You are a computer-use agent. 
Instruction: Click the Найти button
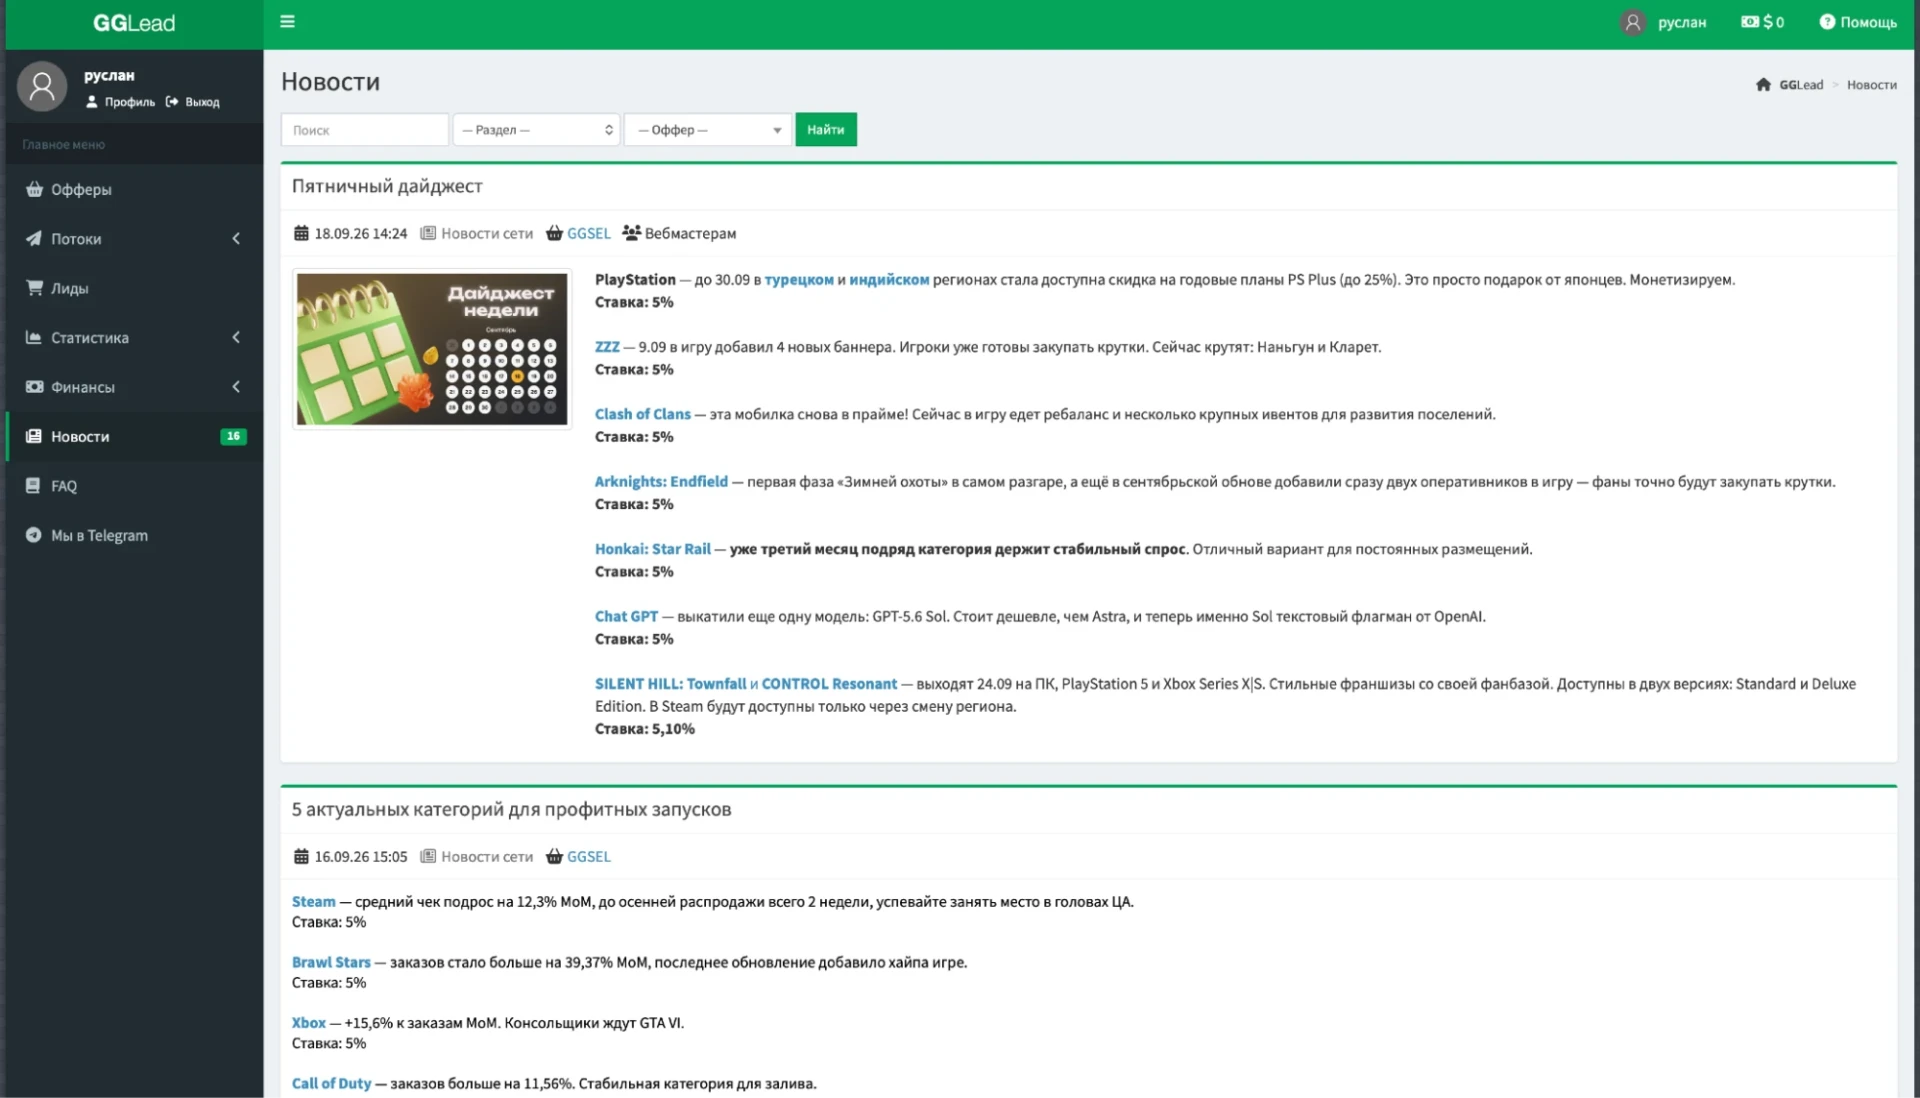(x=826, y=130)
